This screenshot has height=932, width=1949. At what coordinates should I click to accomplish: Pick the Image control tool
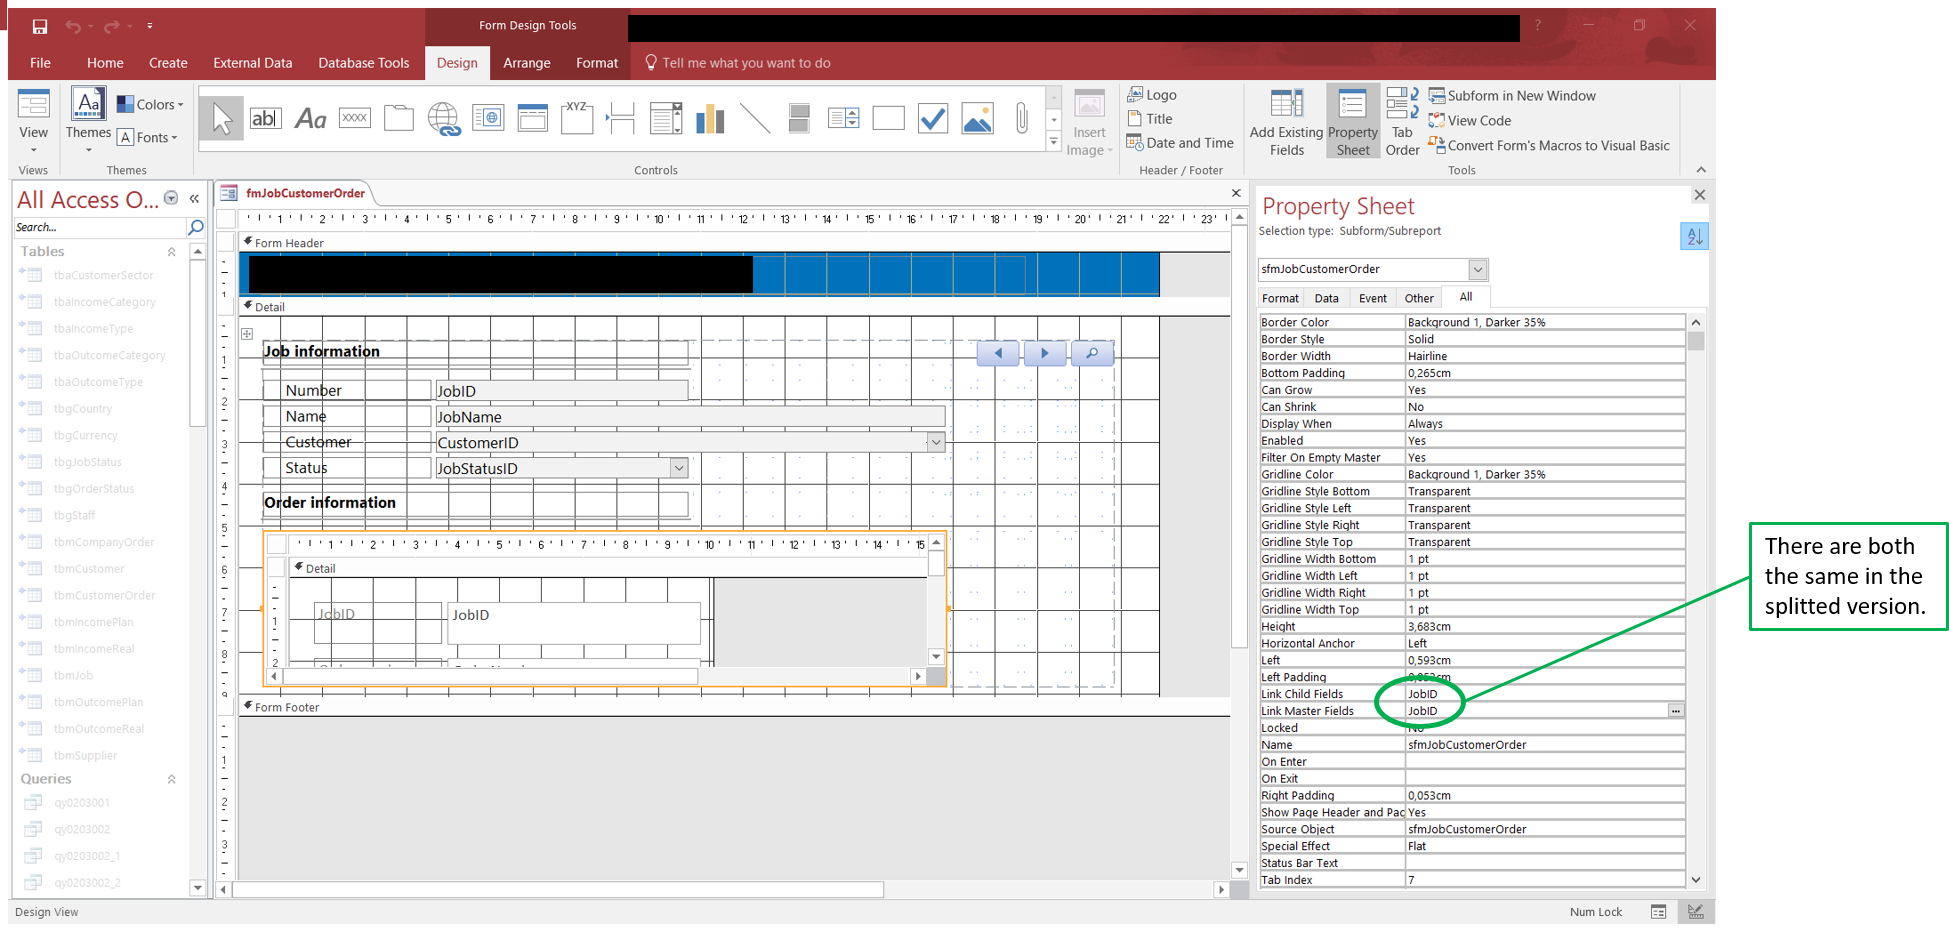(x=977, y=119)
